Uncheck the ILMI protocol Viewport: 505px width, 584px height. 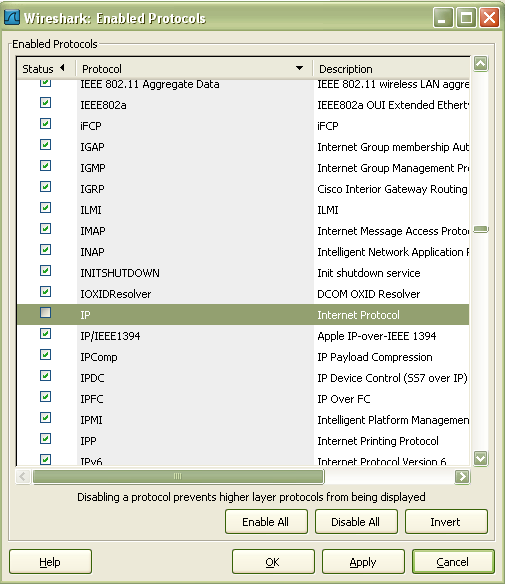point(45,207)
